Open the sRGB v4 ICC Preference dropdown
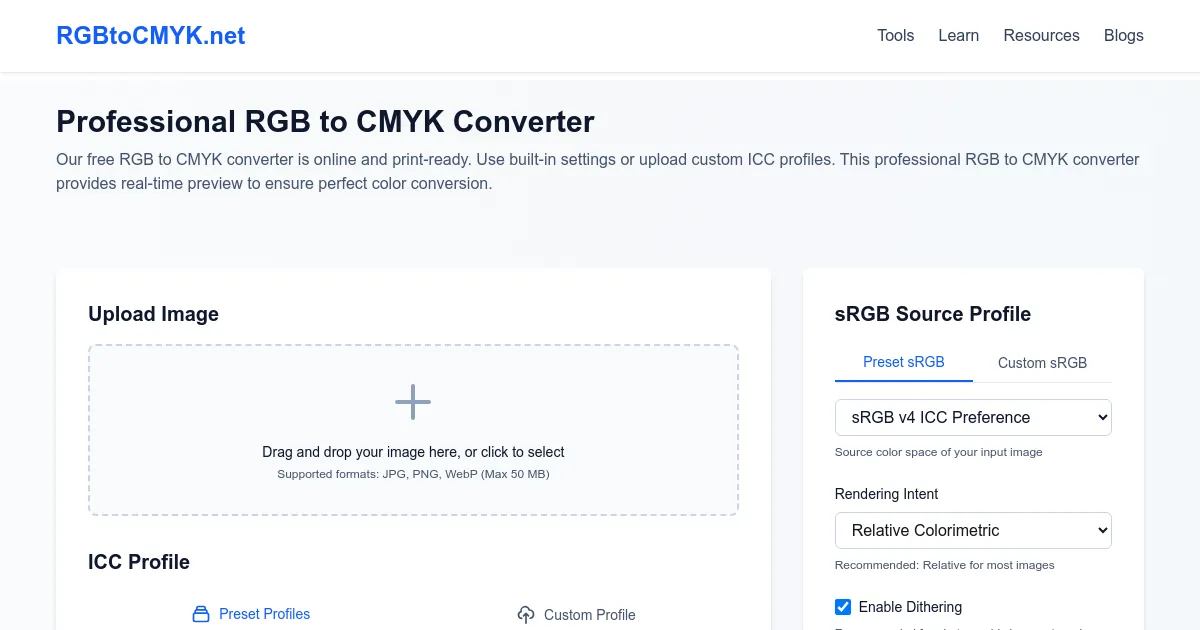Image resolution: width=1200 pixels, height=630 pixels. (973, 417)
